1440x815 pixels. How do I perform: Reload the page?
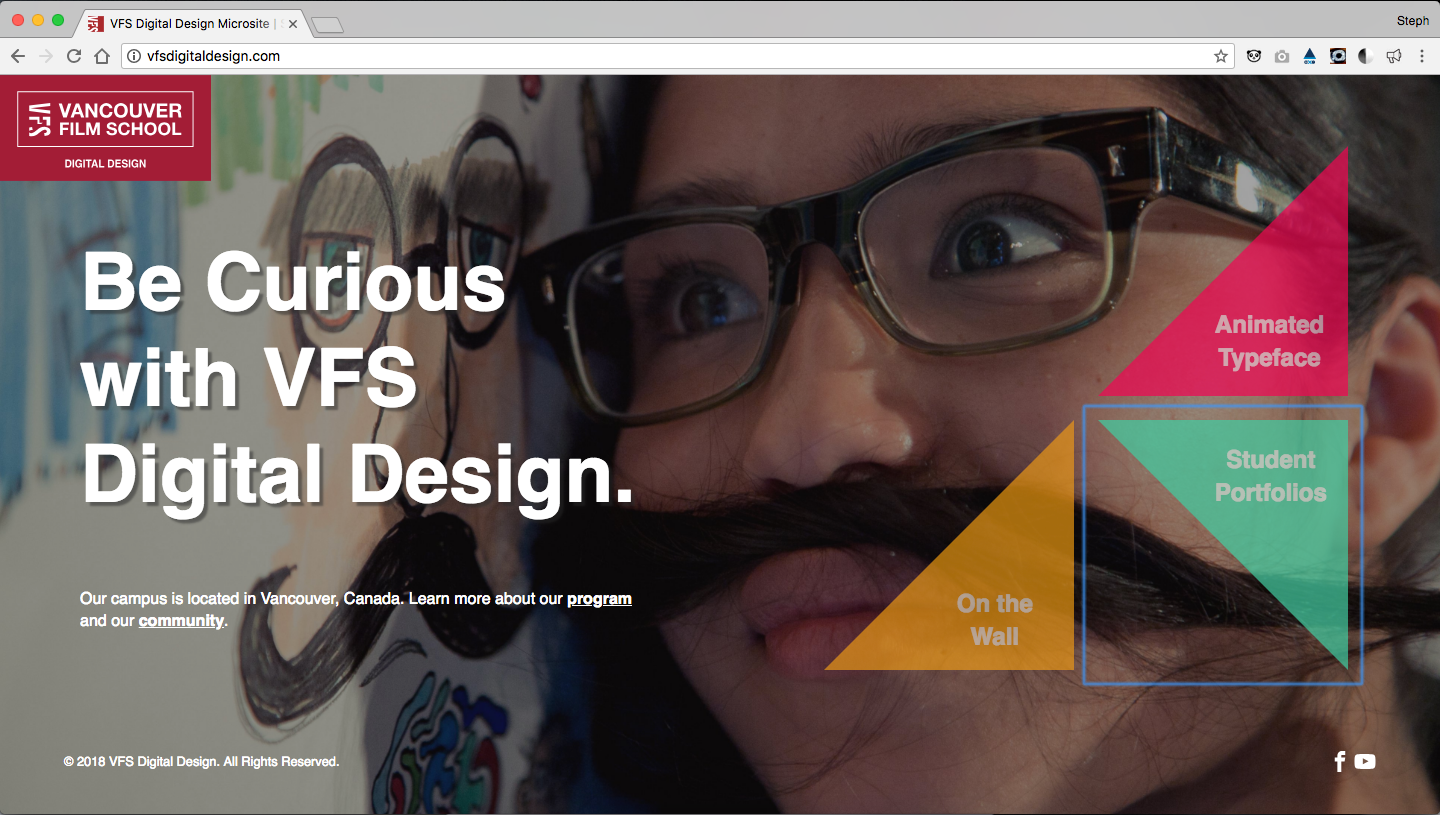click(x=73, y=56)
